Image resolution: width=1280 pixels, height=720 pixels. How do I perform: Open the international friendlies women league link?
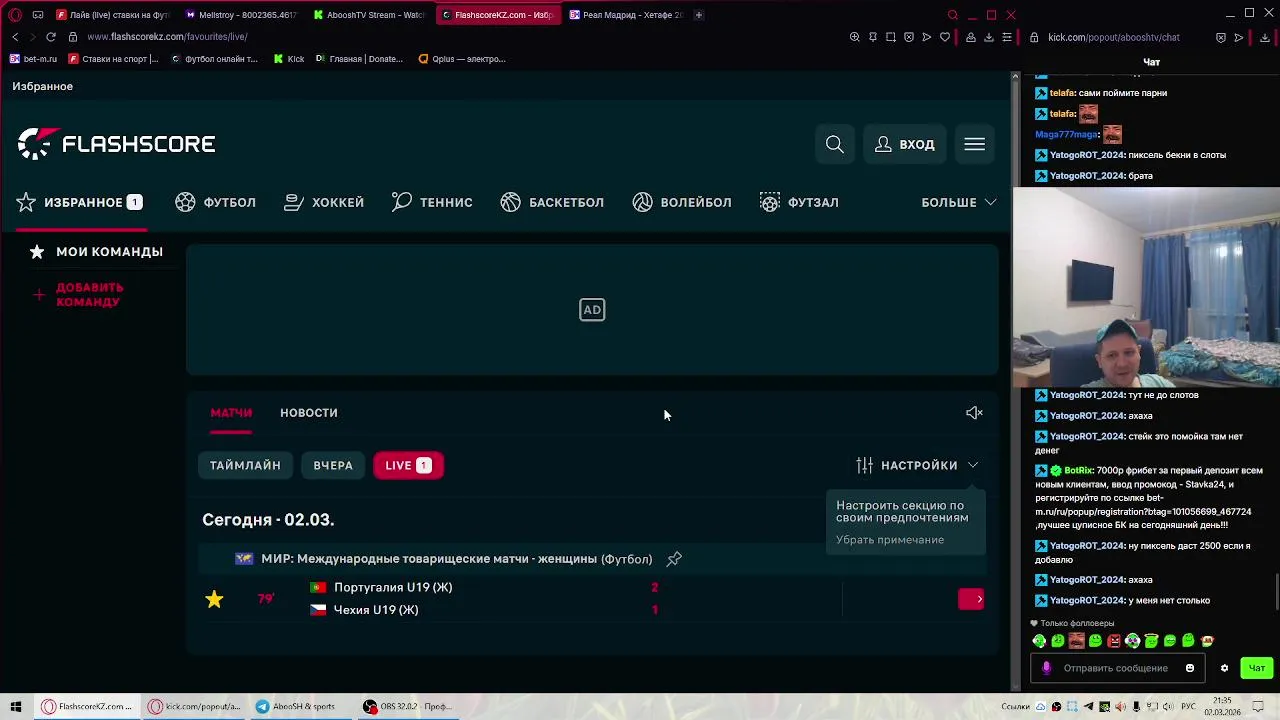457,559
